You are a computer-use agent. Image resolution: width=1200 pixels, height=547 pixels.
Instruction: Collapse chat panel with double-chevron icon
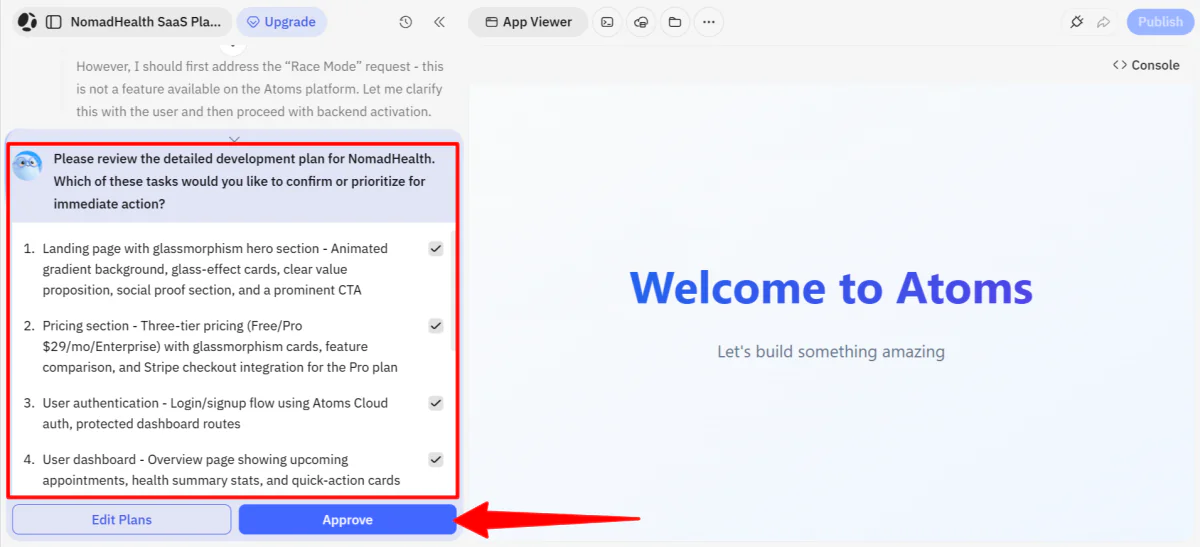point(439,22)
